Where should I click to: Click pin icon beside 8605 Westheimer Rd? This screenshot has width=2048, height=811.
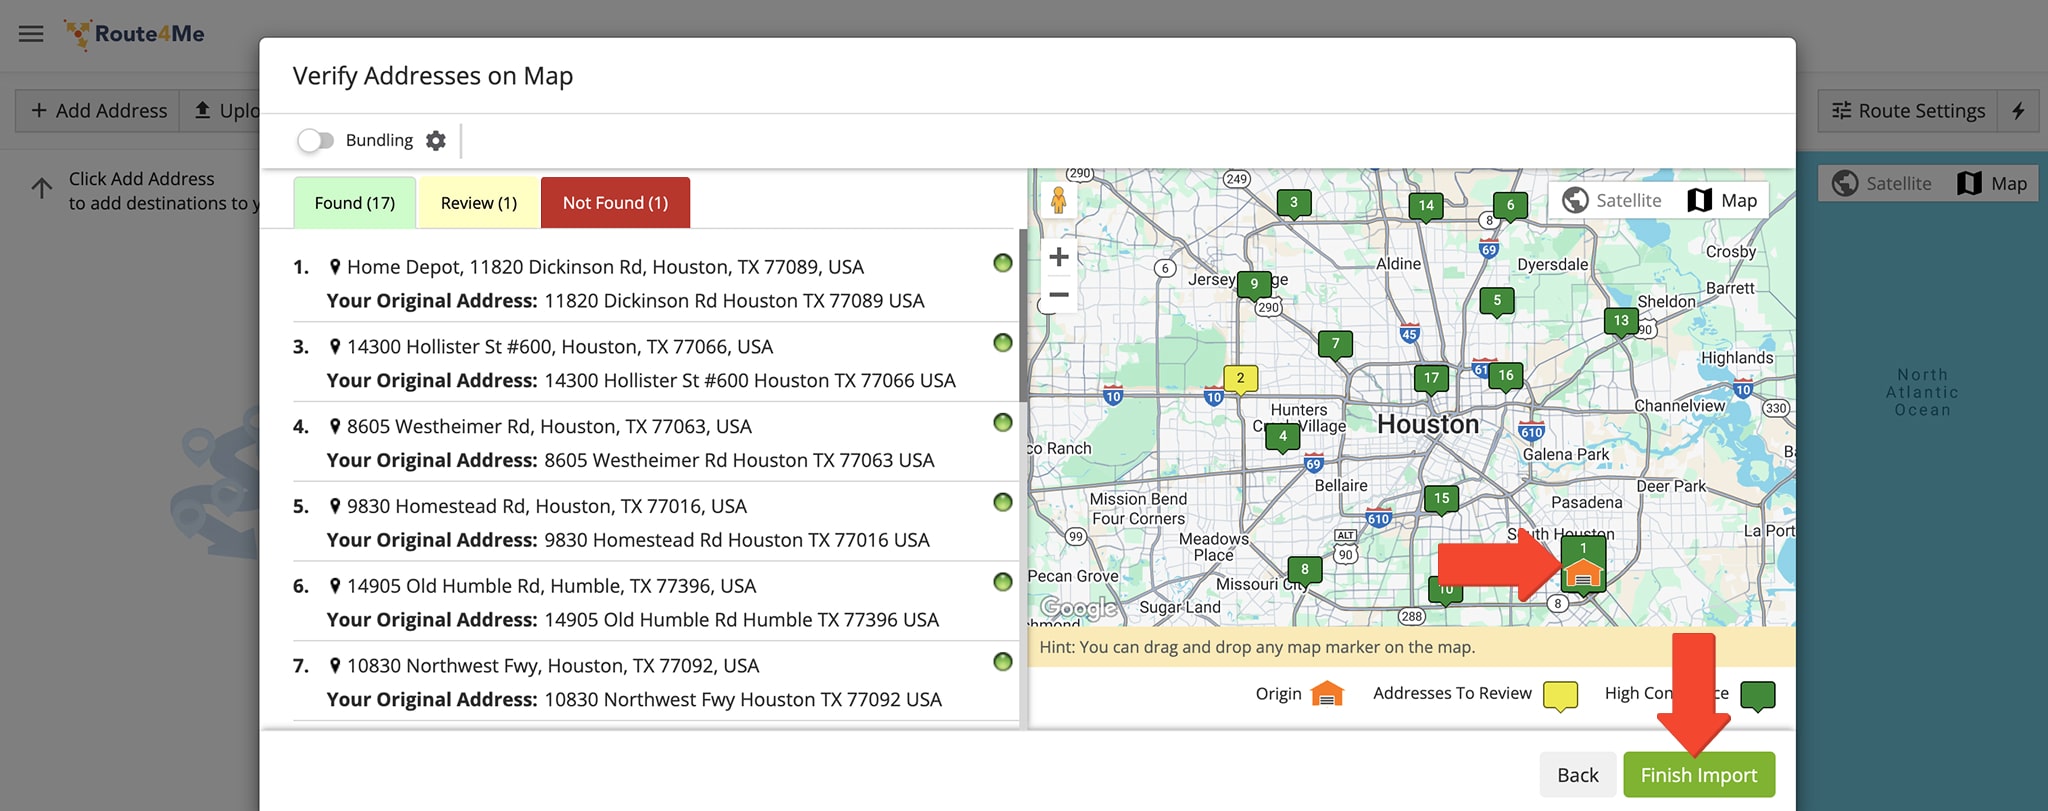(x=335, y=426)
